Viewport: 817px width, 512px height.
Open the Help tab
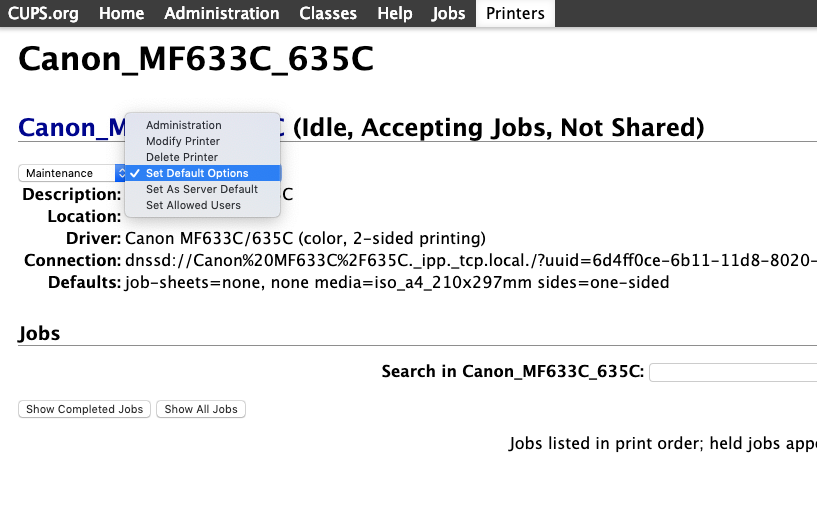click(394, 13)
